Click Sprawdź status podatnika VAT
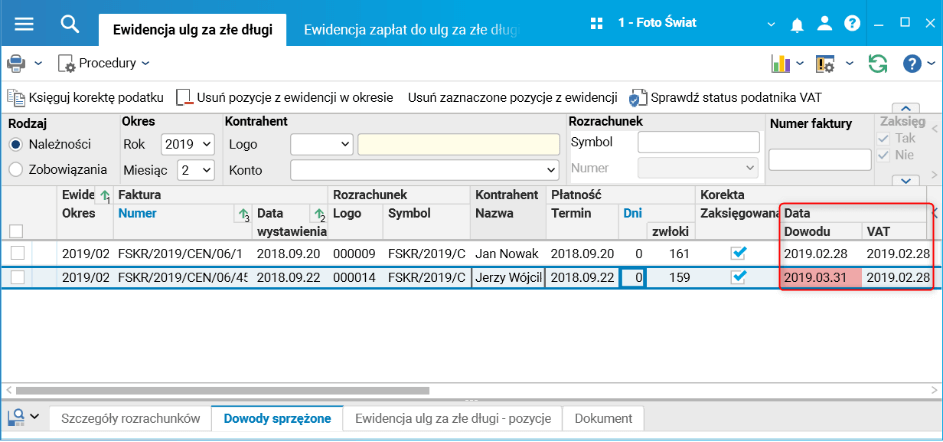The width and height of the screenshot is (943, 442). pyautogui.click(x=725, y=97)
